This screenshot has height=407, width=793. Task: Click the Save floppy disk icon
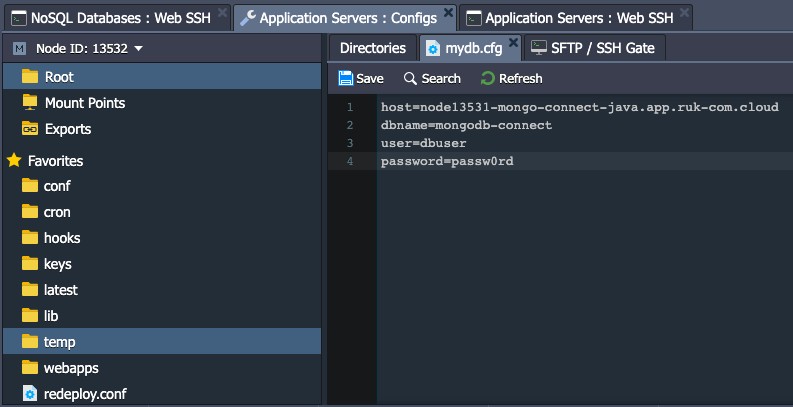[x=346, y=78]
